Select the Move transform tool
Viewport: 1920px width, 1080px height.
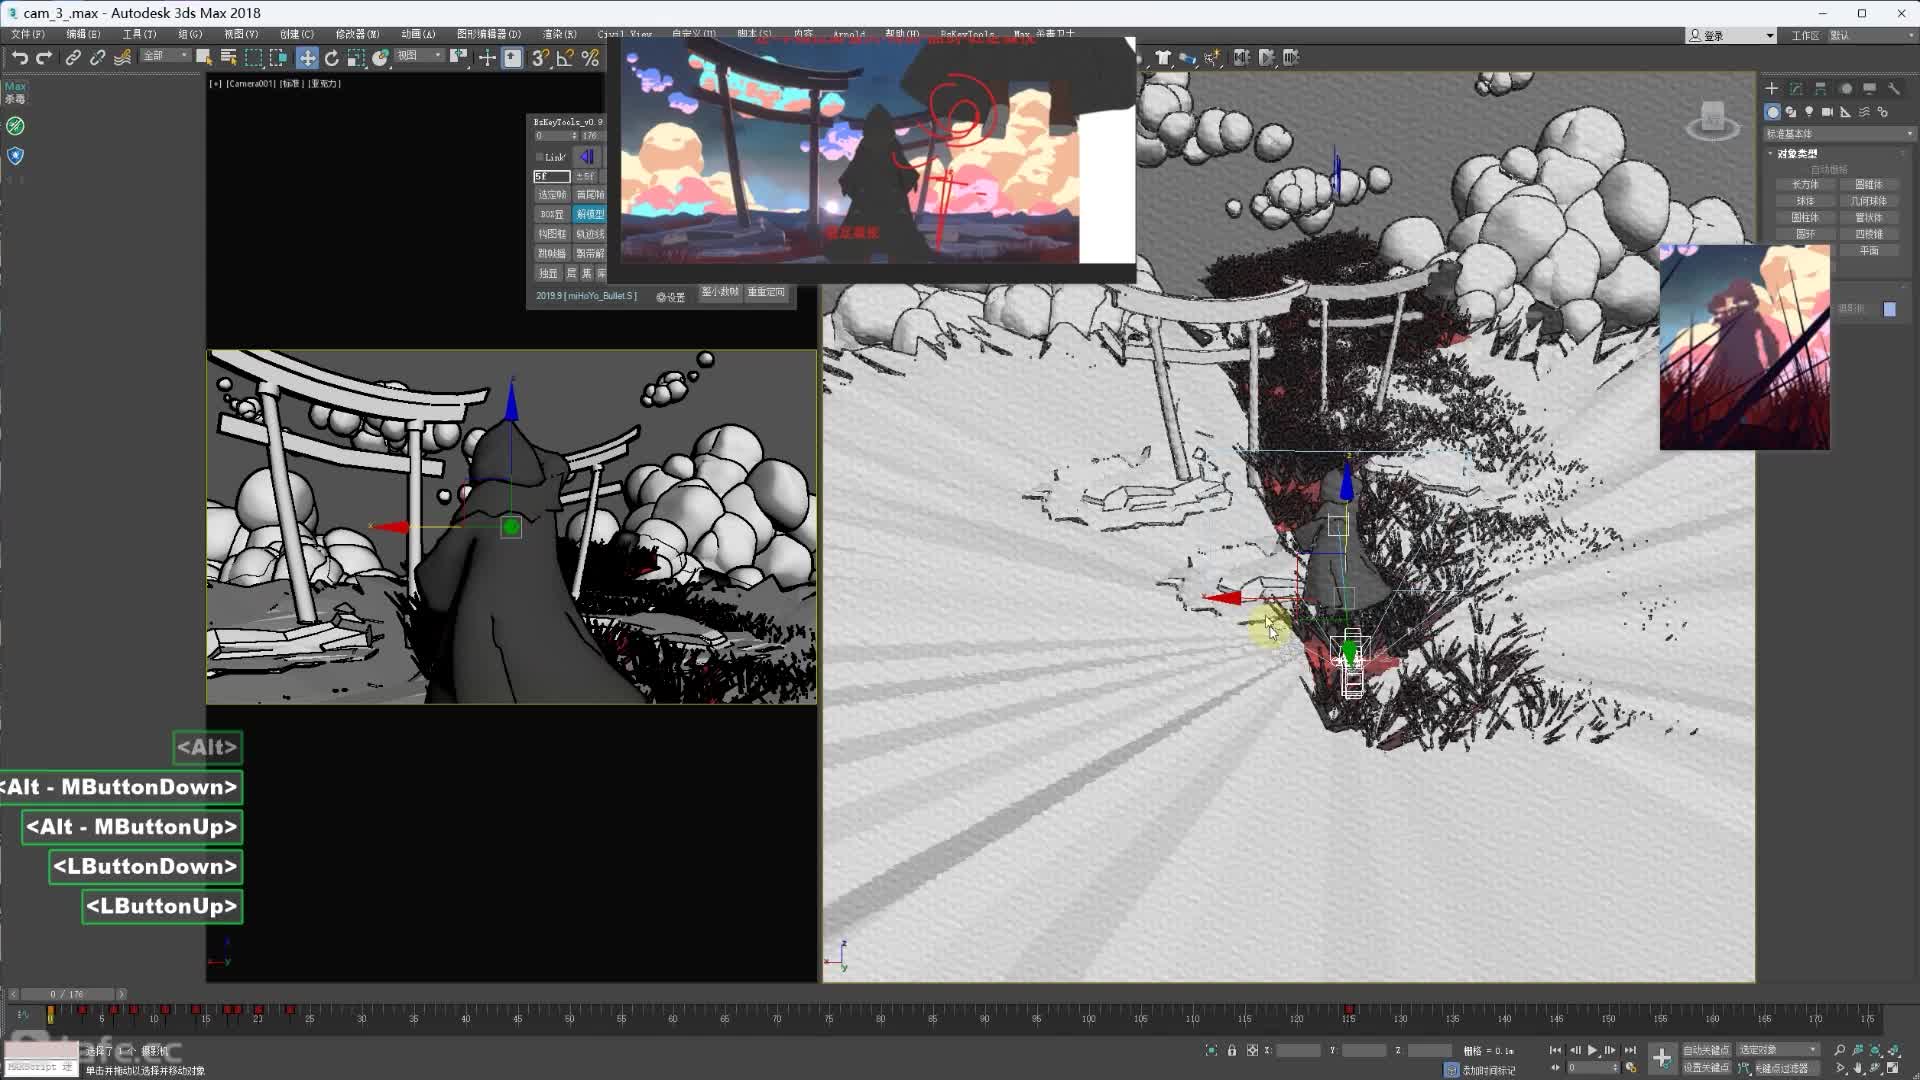(x=307, y=58)
